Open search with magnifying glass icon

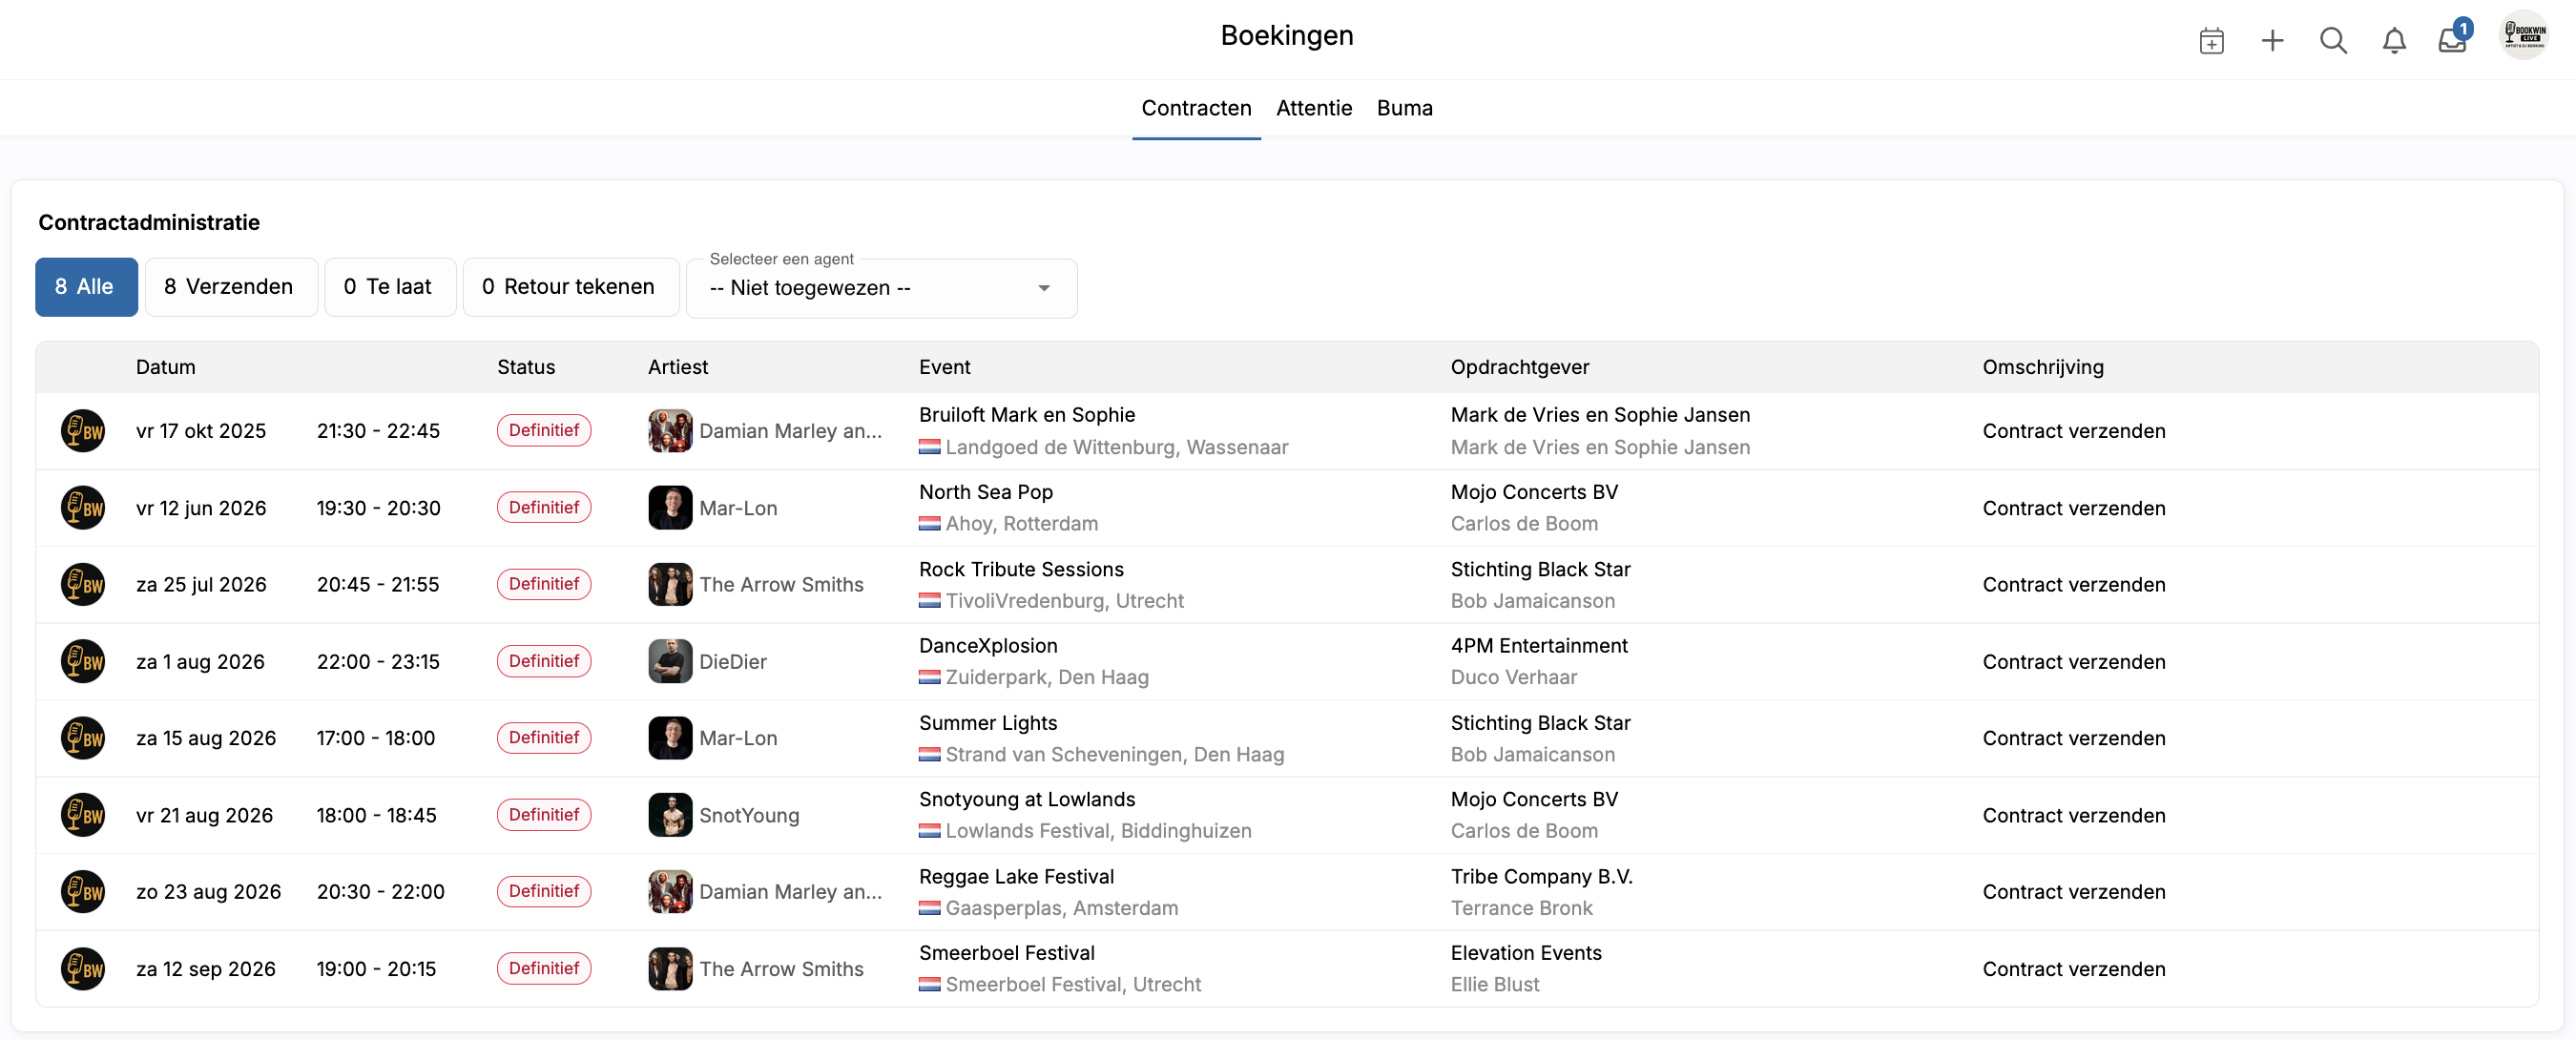click(2332, 40)
